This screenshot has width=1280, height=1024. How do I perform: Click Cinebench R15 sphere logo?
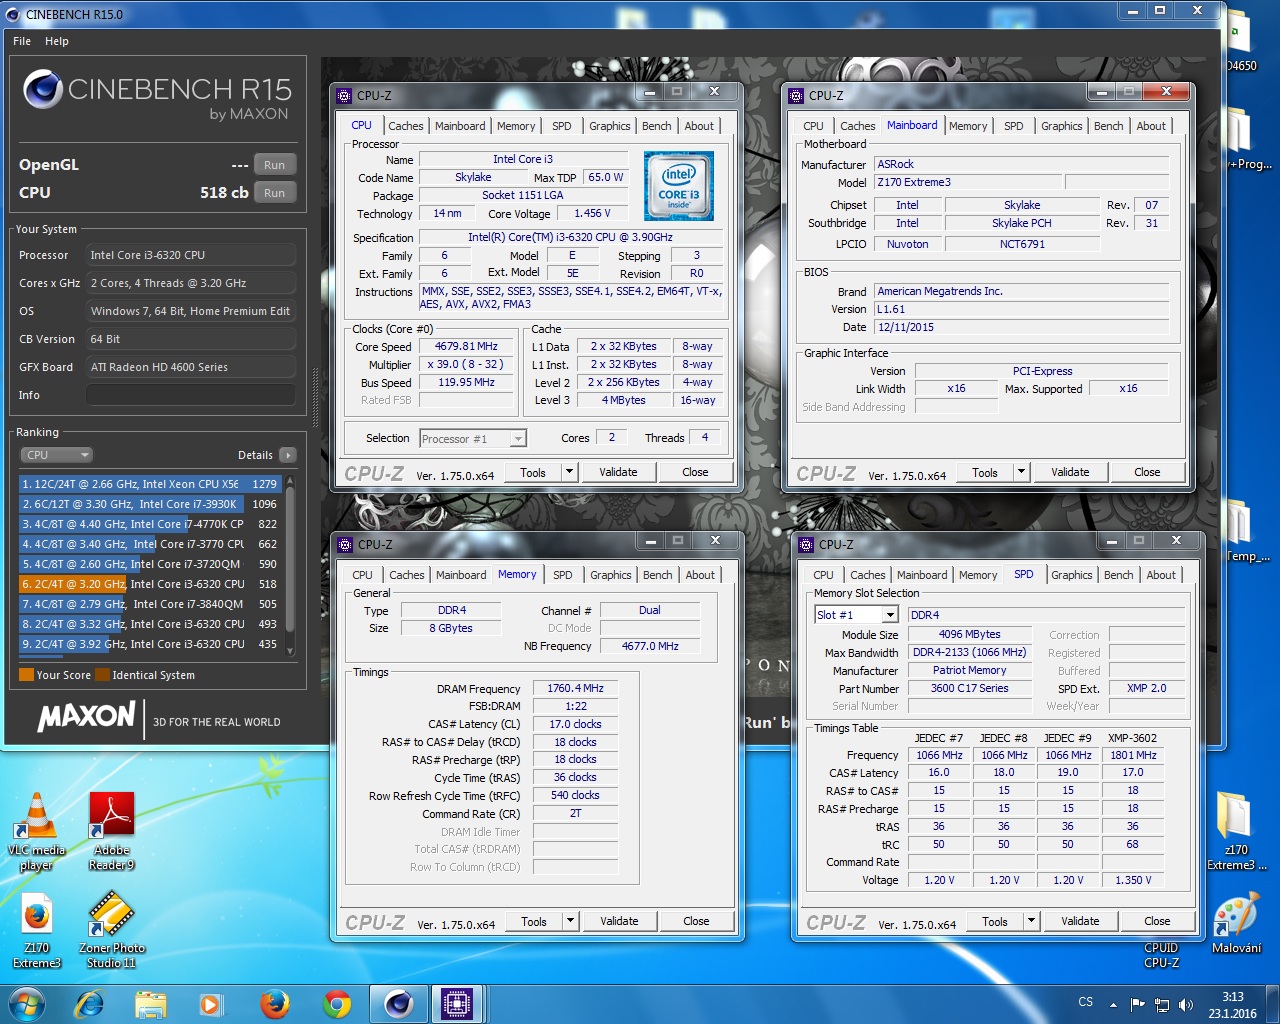tap(43, 89)
